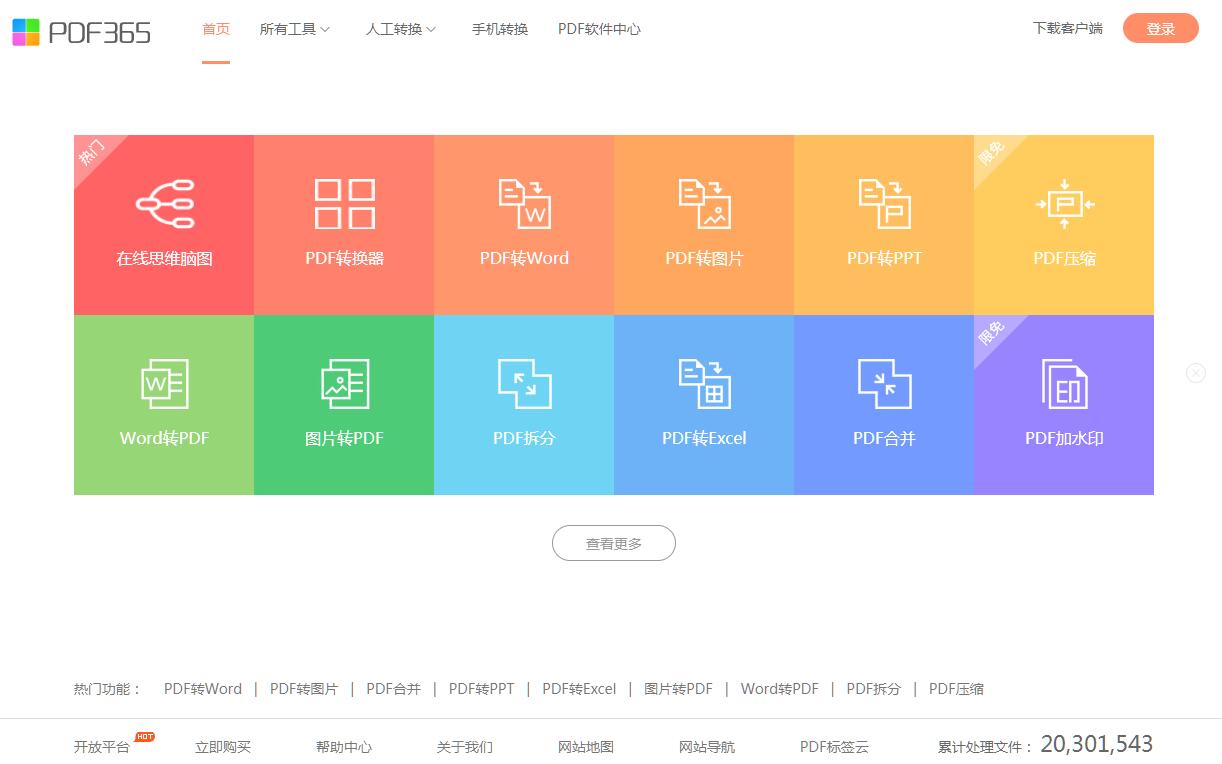Image resolution: width=1222 pixels, height=764 pixels.
Task: Launch the Word转PDF tile icon
Action: click(x=164, y=384)
